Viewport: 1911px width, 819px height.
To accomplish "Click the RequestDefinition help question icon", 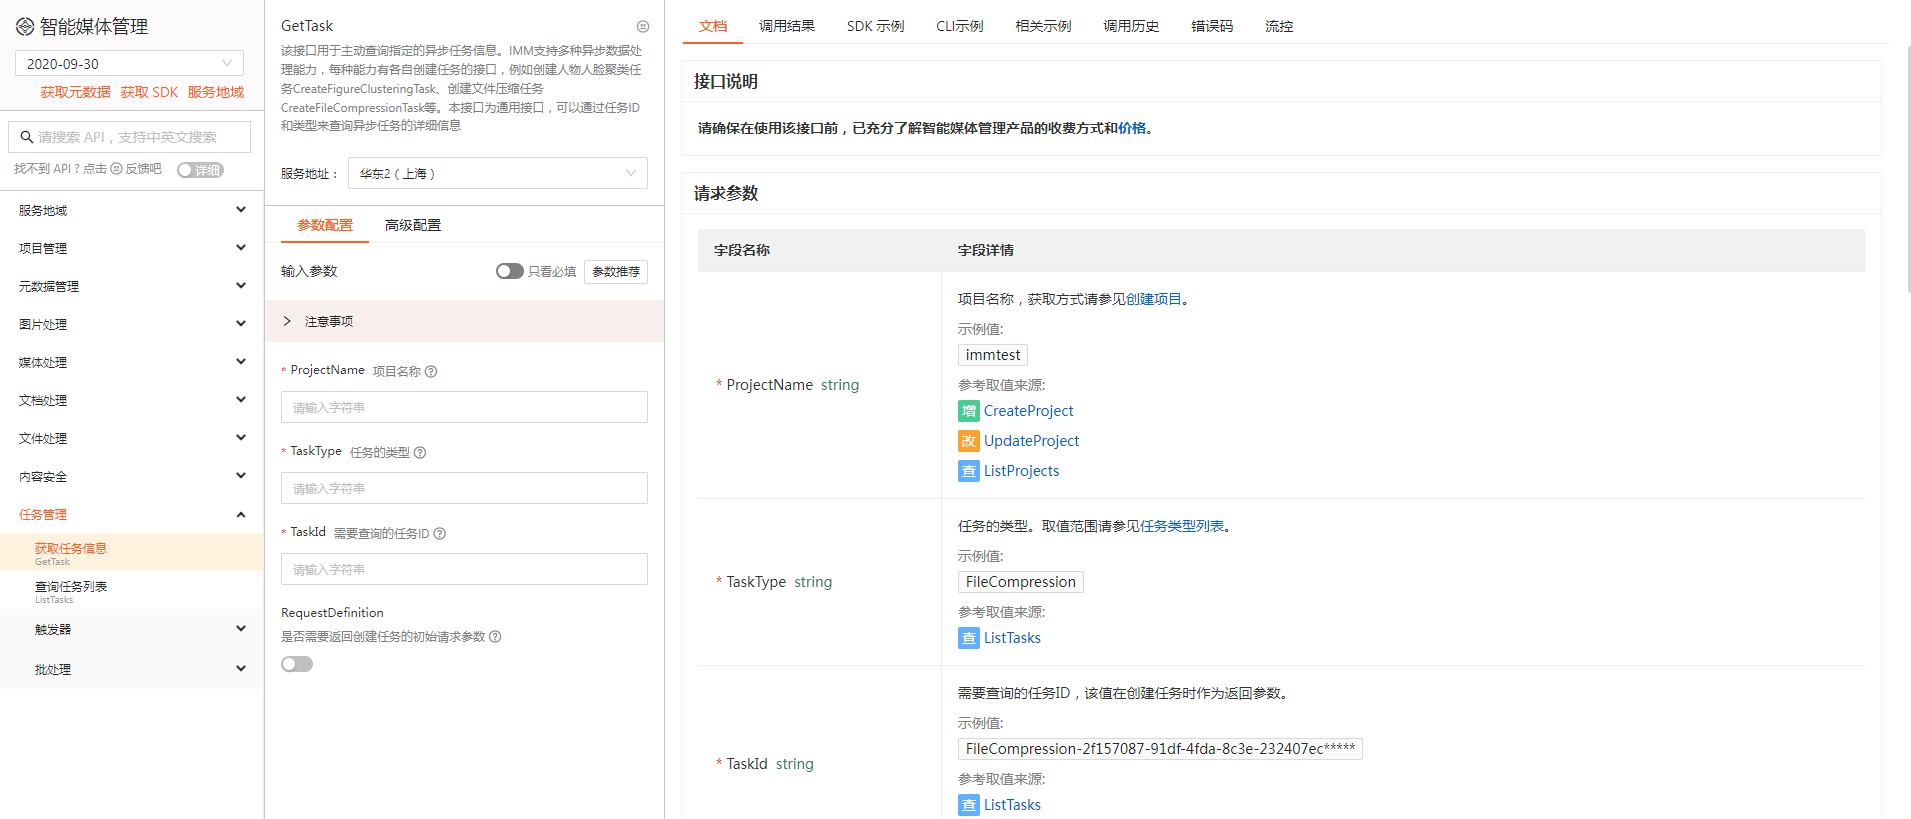I will pos(495,637).
